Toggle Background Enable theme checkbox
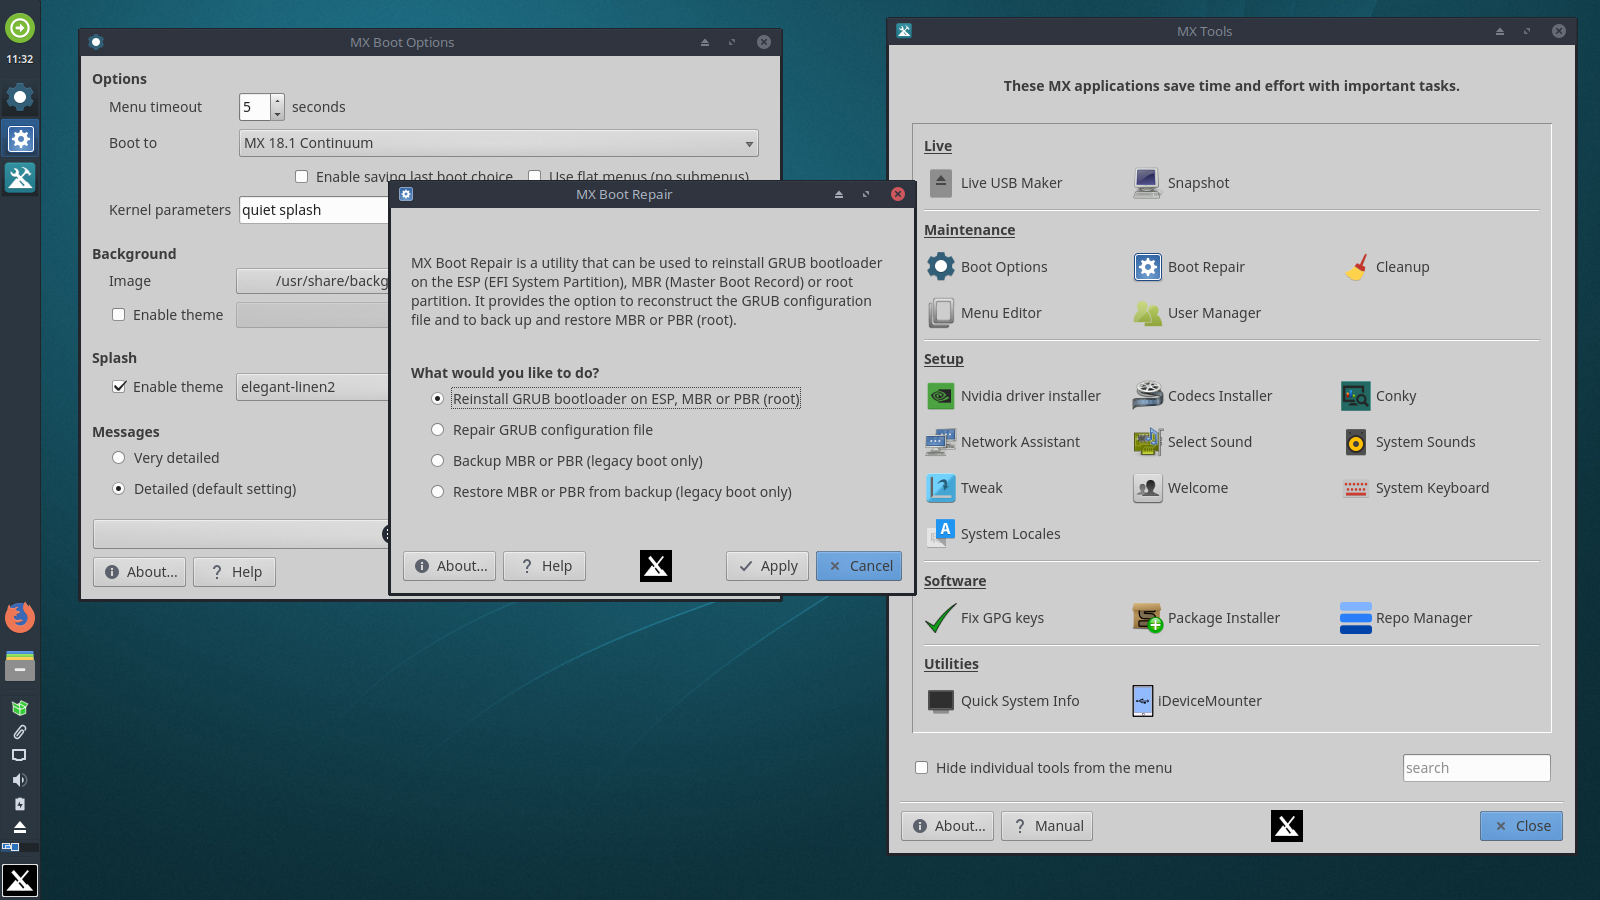Screen dimensions: 1600x900 point(167,315)
